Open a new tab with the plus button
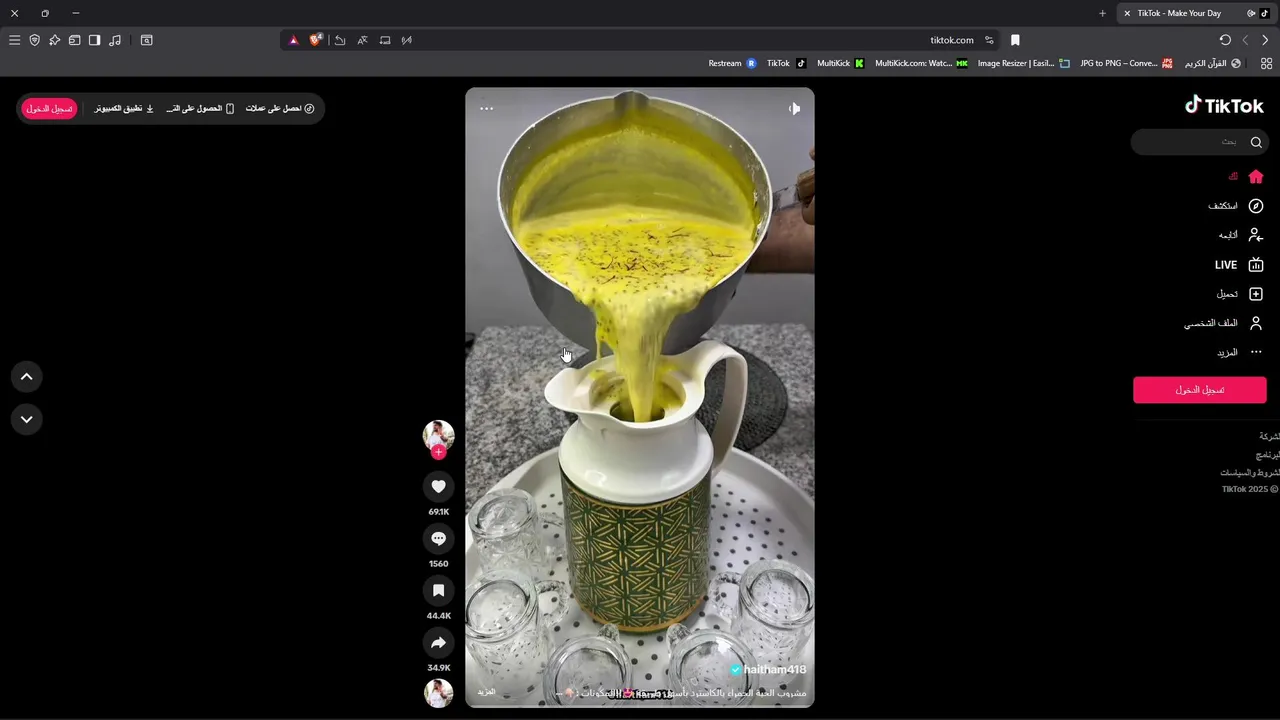 [x=1102, y=13]
